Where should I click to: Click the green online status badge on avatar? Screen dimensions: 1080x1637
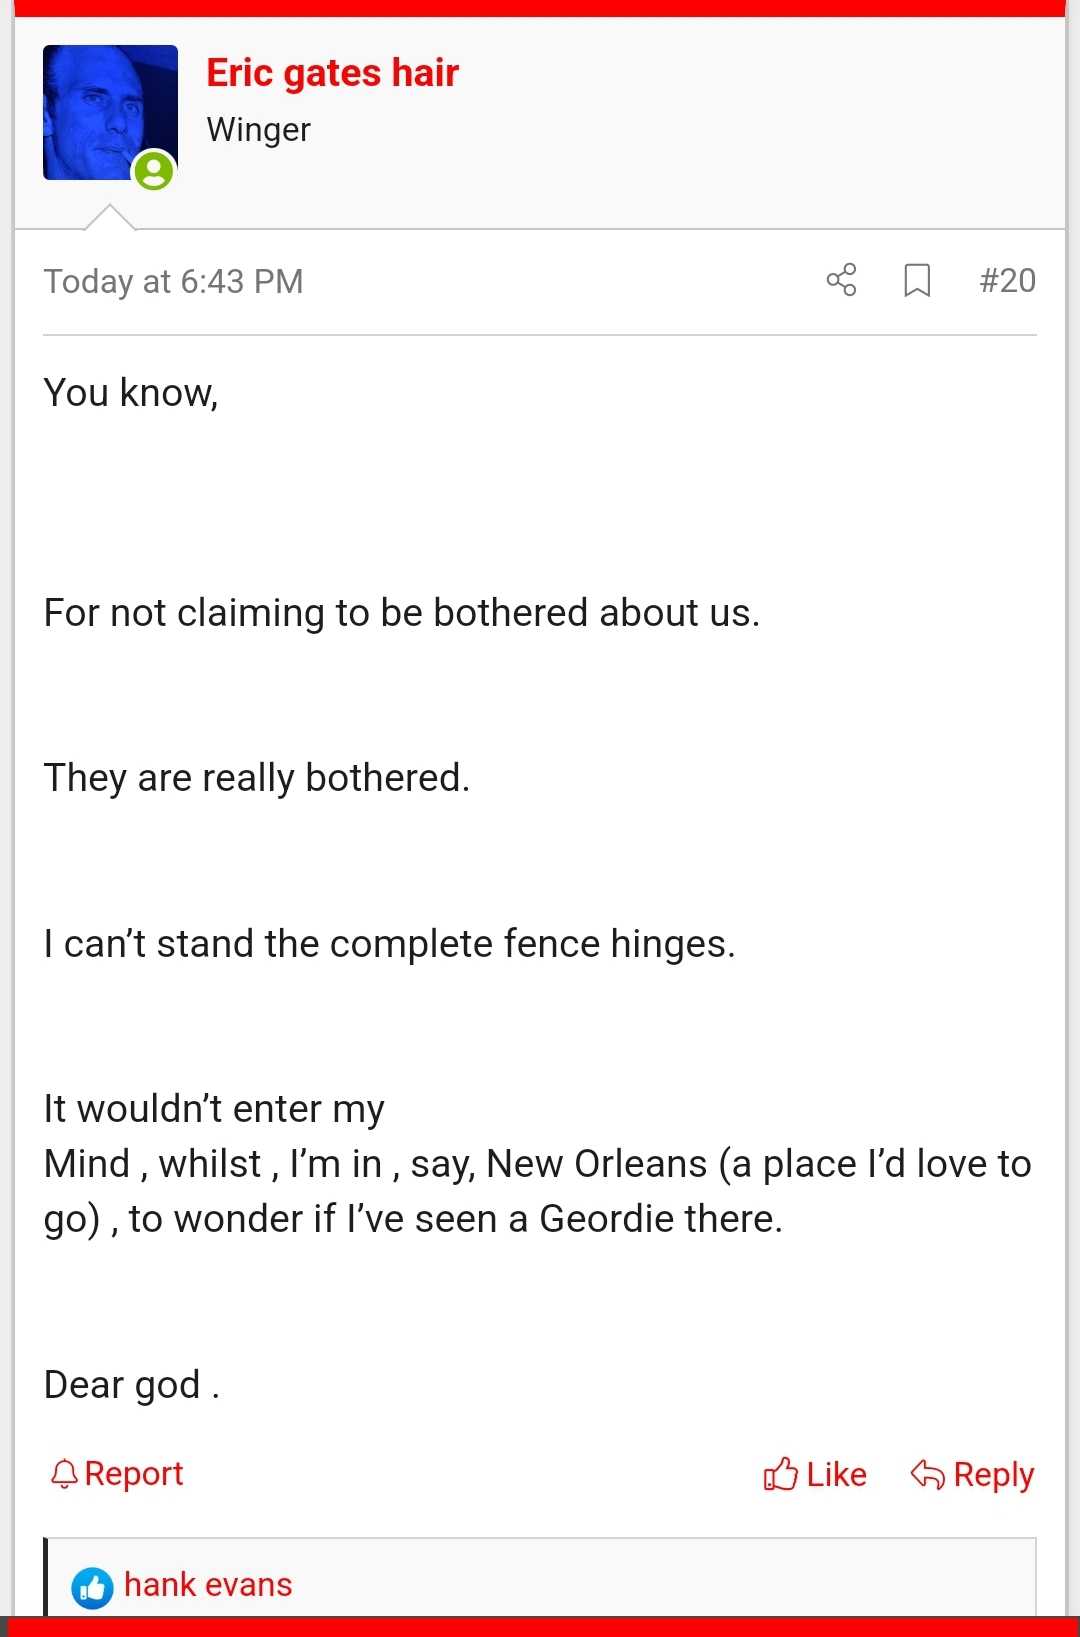[154, 171]
